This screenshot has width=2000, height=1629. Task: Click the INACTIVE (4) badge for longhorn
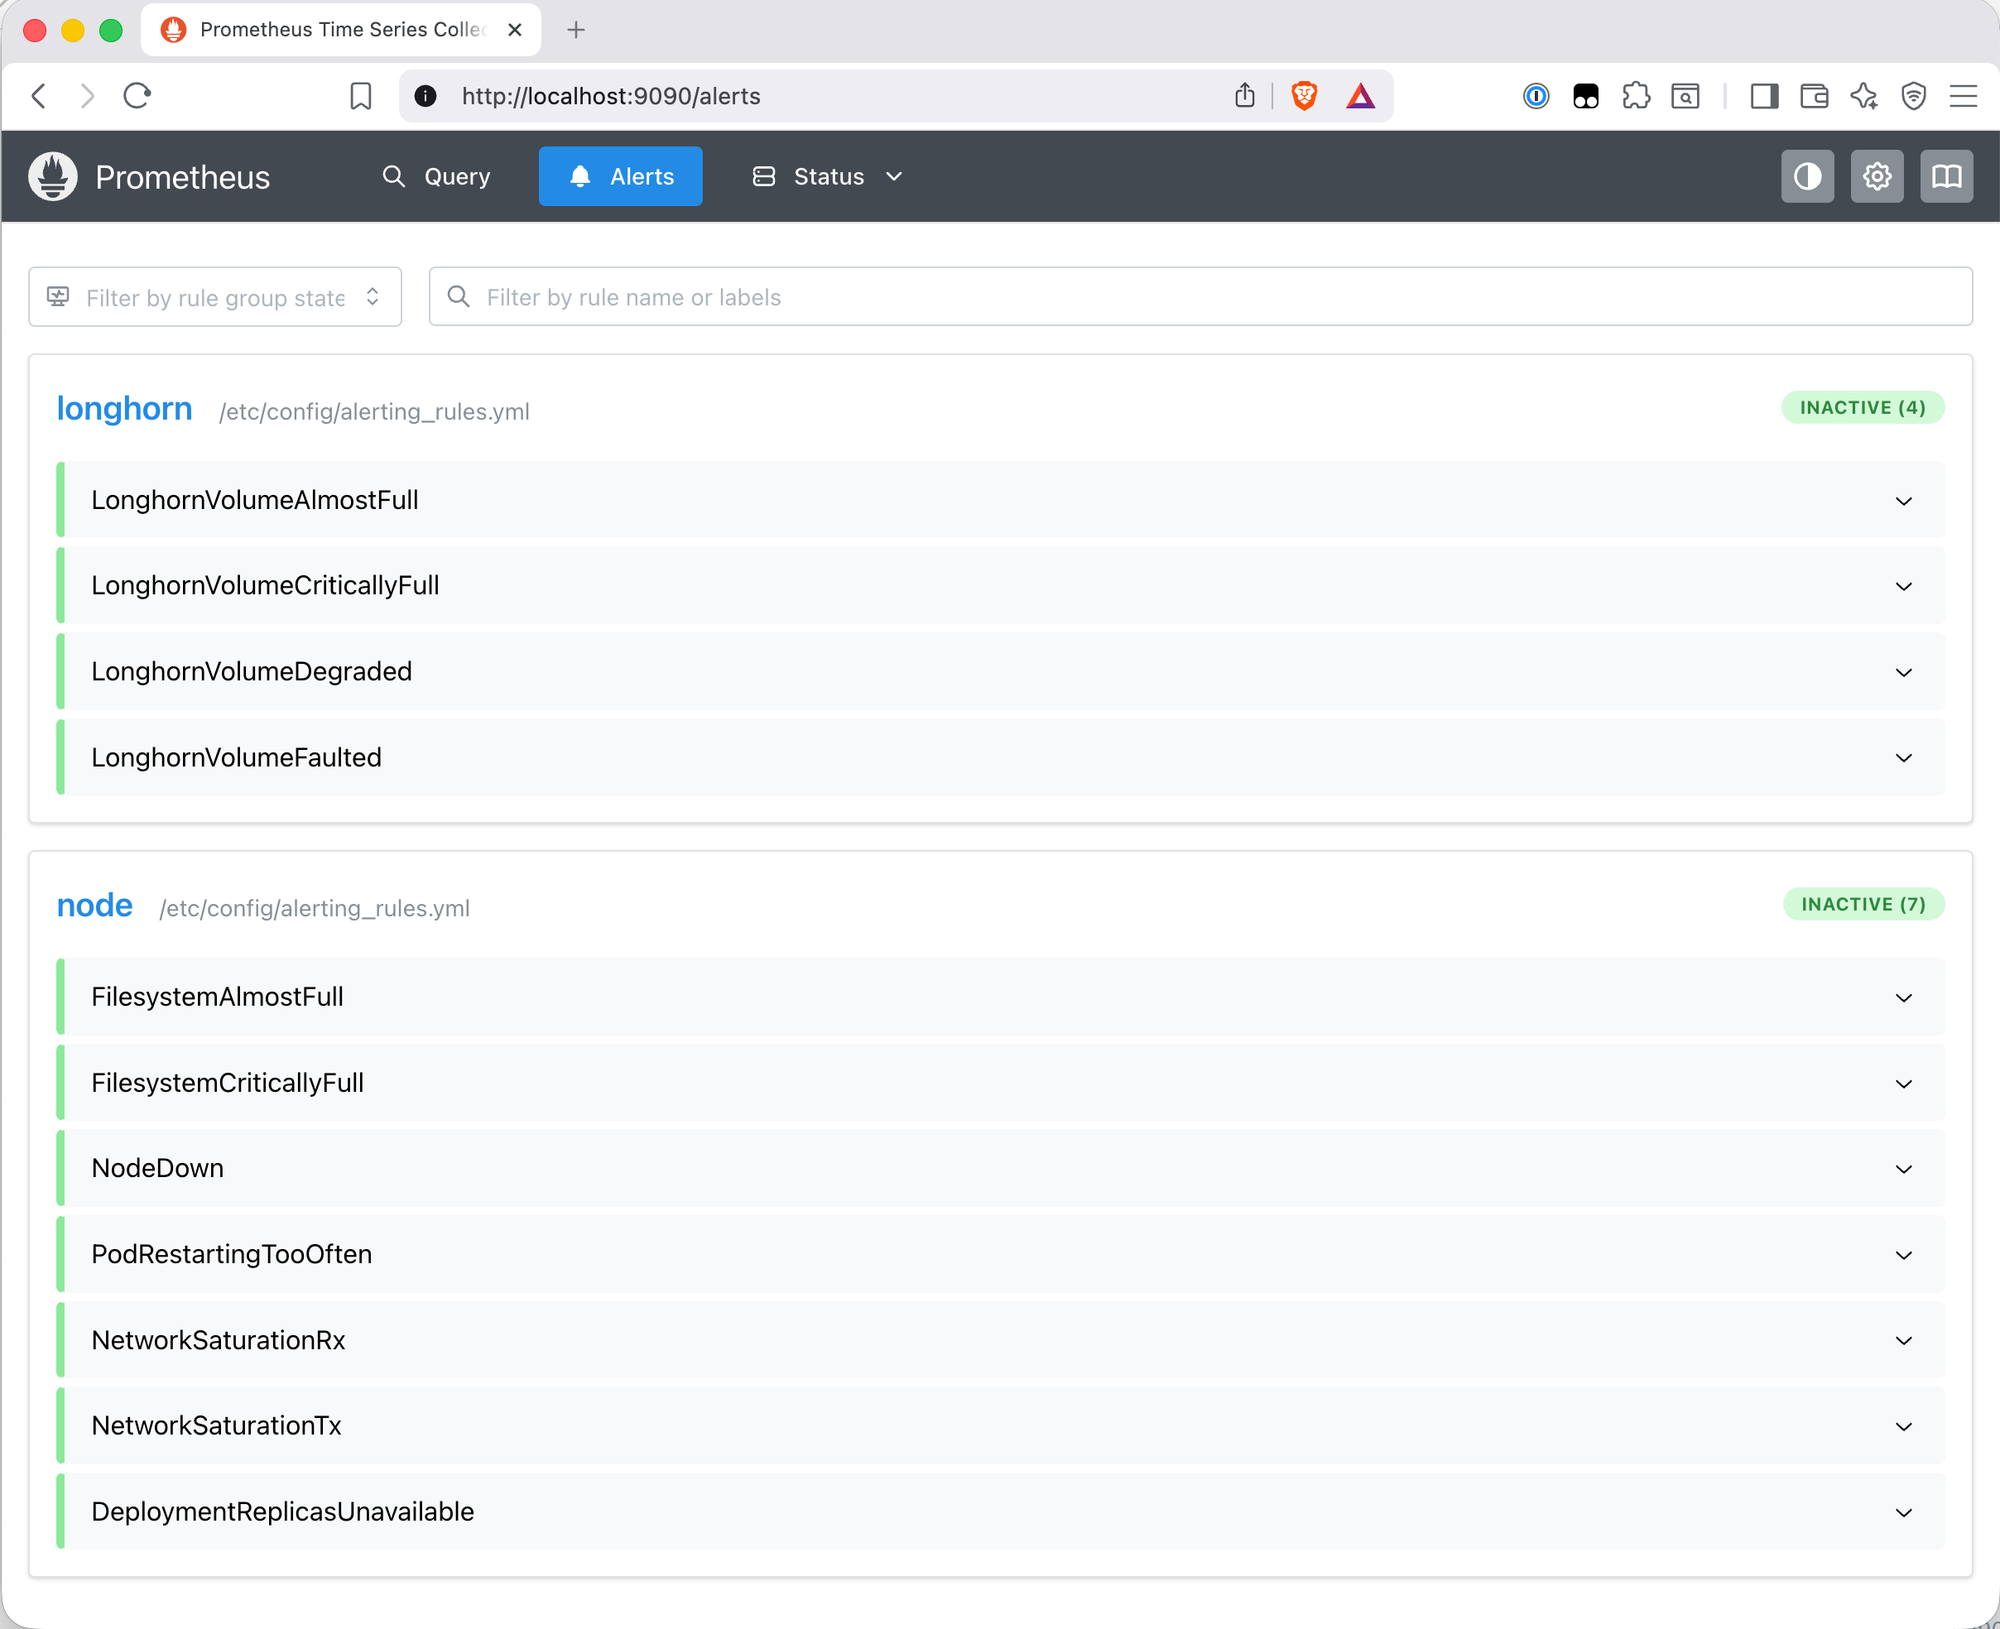point(1862,408)
